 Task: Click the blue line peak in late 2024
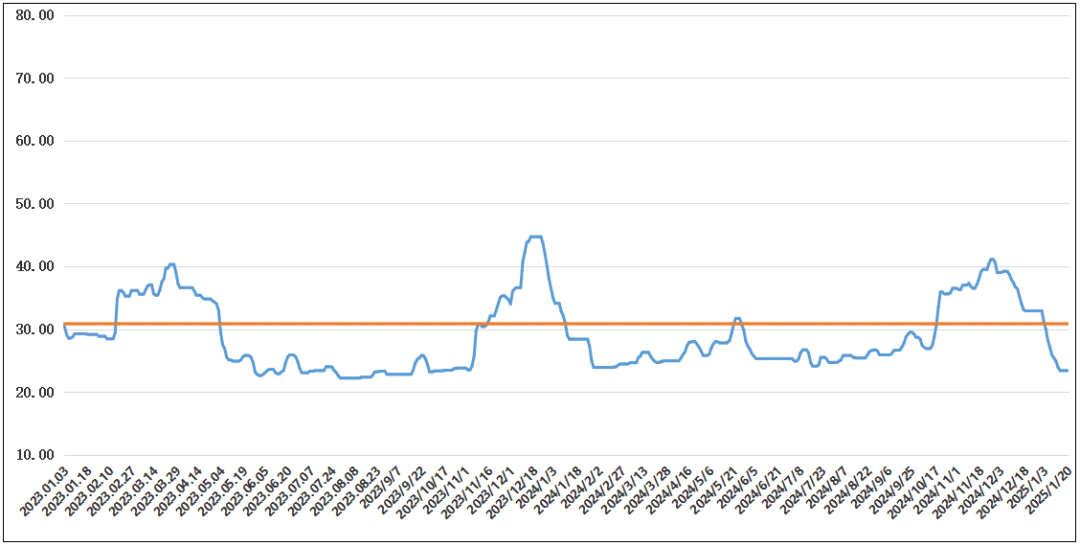click(991, 259)
